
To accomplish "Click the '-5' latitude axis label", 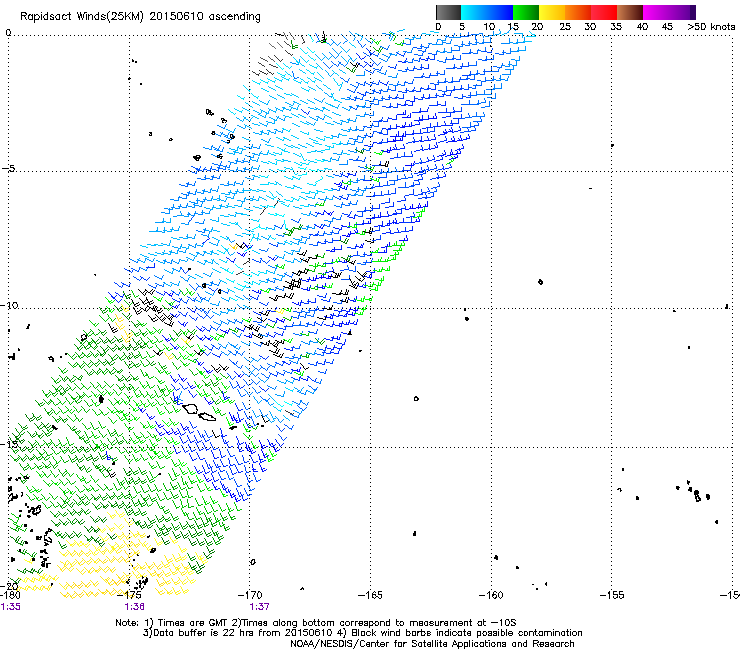I will [x=8, y=168].
